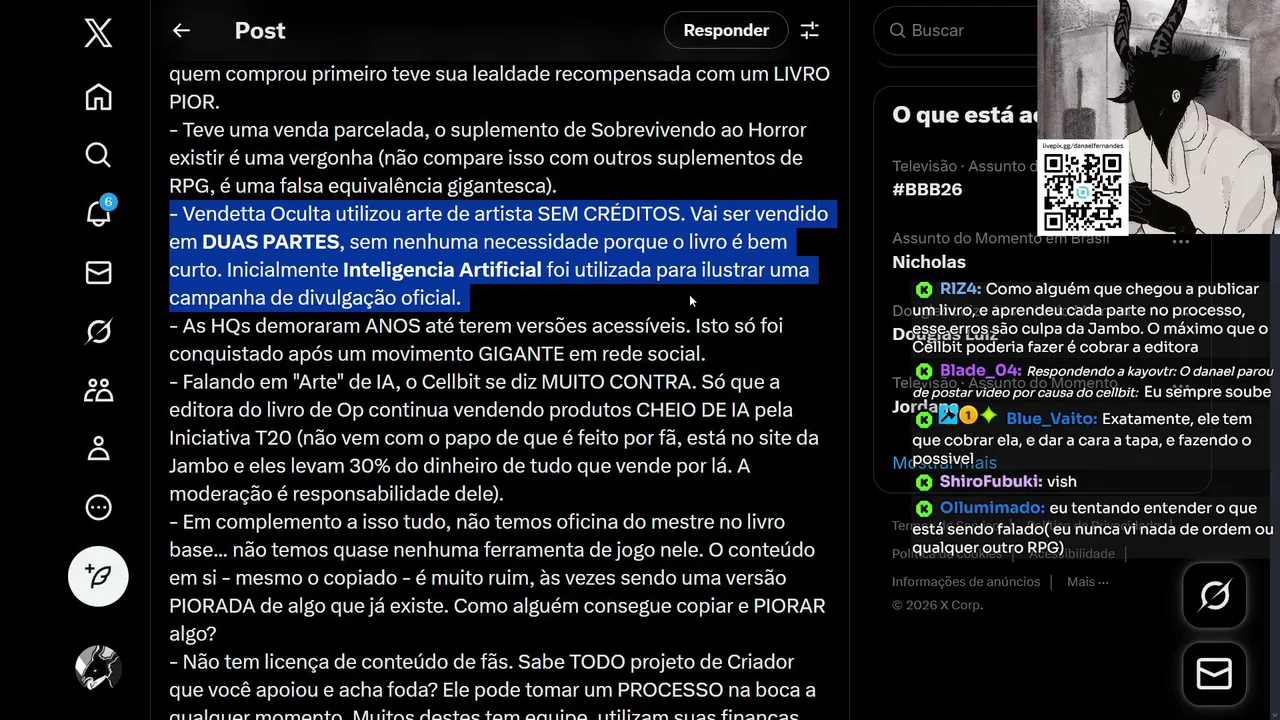Click username Ollumimado in chat overlay
The image size is (1280, 720).
pyautogui.click(x=992, y=508)
